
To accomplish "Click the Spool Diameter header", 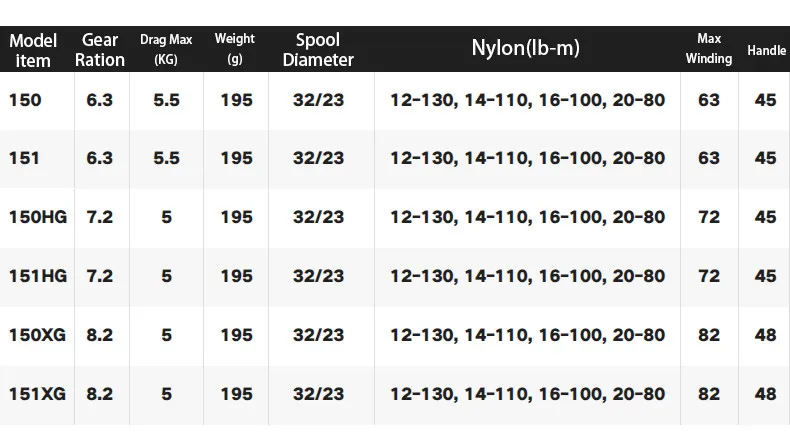I will pyautogui.click(x=318, y=50).
